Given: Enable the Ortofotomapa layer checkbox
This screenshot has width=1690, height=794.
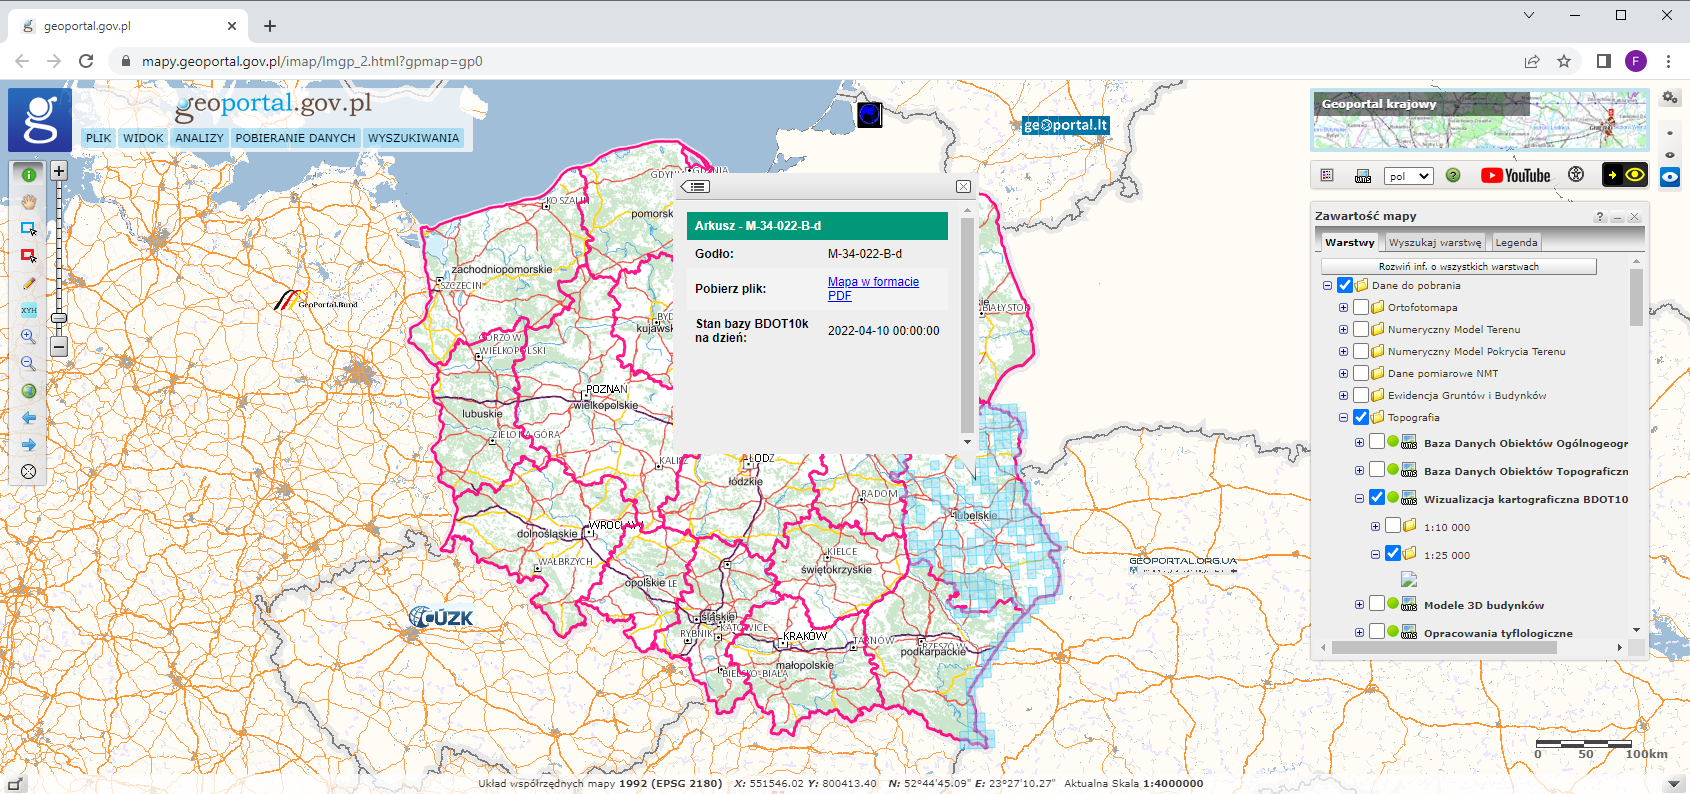Looking at the screenshot, I should click(x=1361, y=307).
